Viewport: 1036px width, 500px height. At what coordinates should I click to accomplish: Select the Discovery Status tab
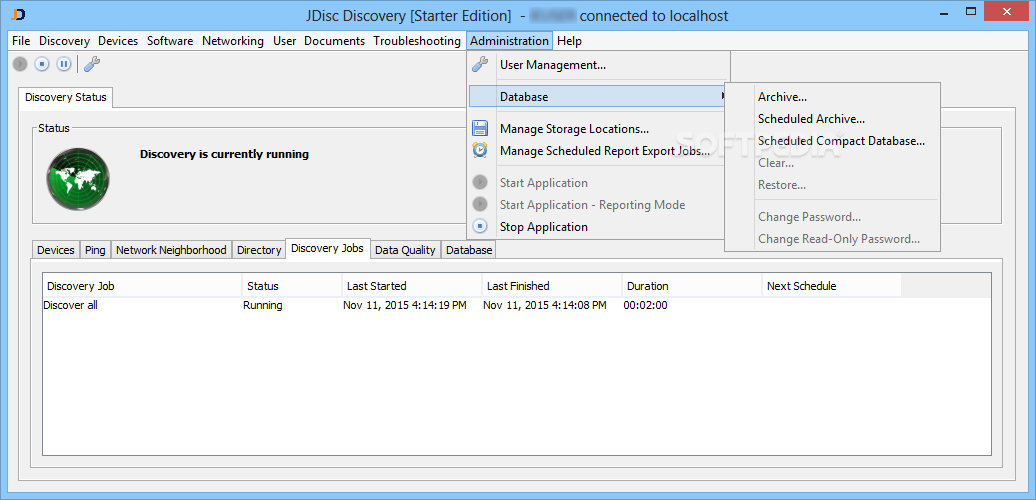point(65,97)
